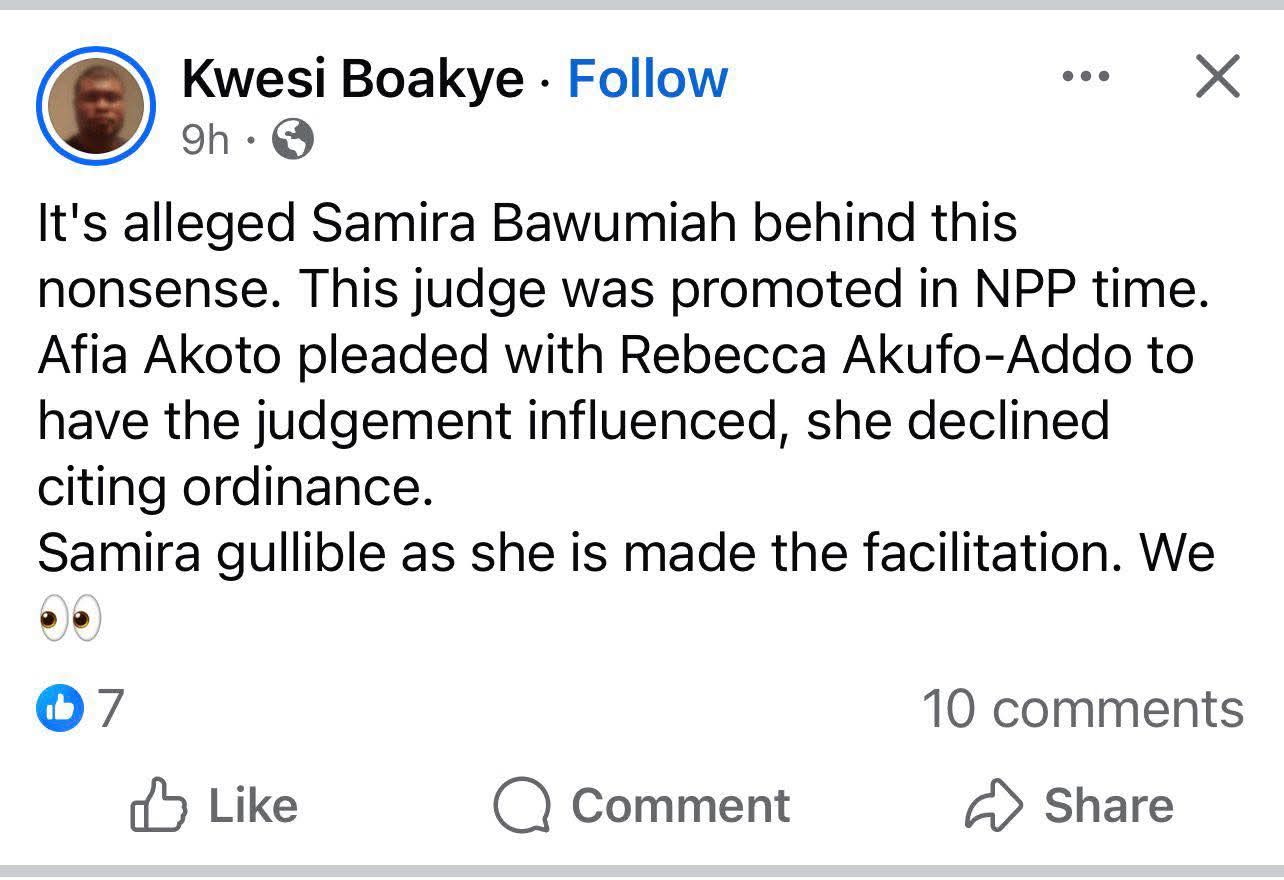The width and height of the screenshot is (1284, 880).
Task: Click the Kwesi Boakye author name
Action: tap(352, 80)
